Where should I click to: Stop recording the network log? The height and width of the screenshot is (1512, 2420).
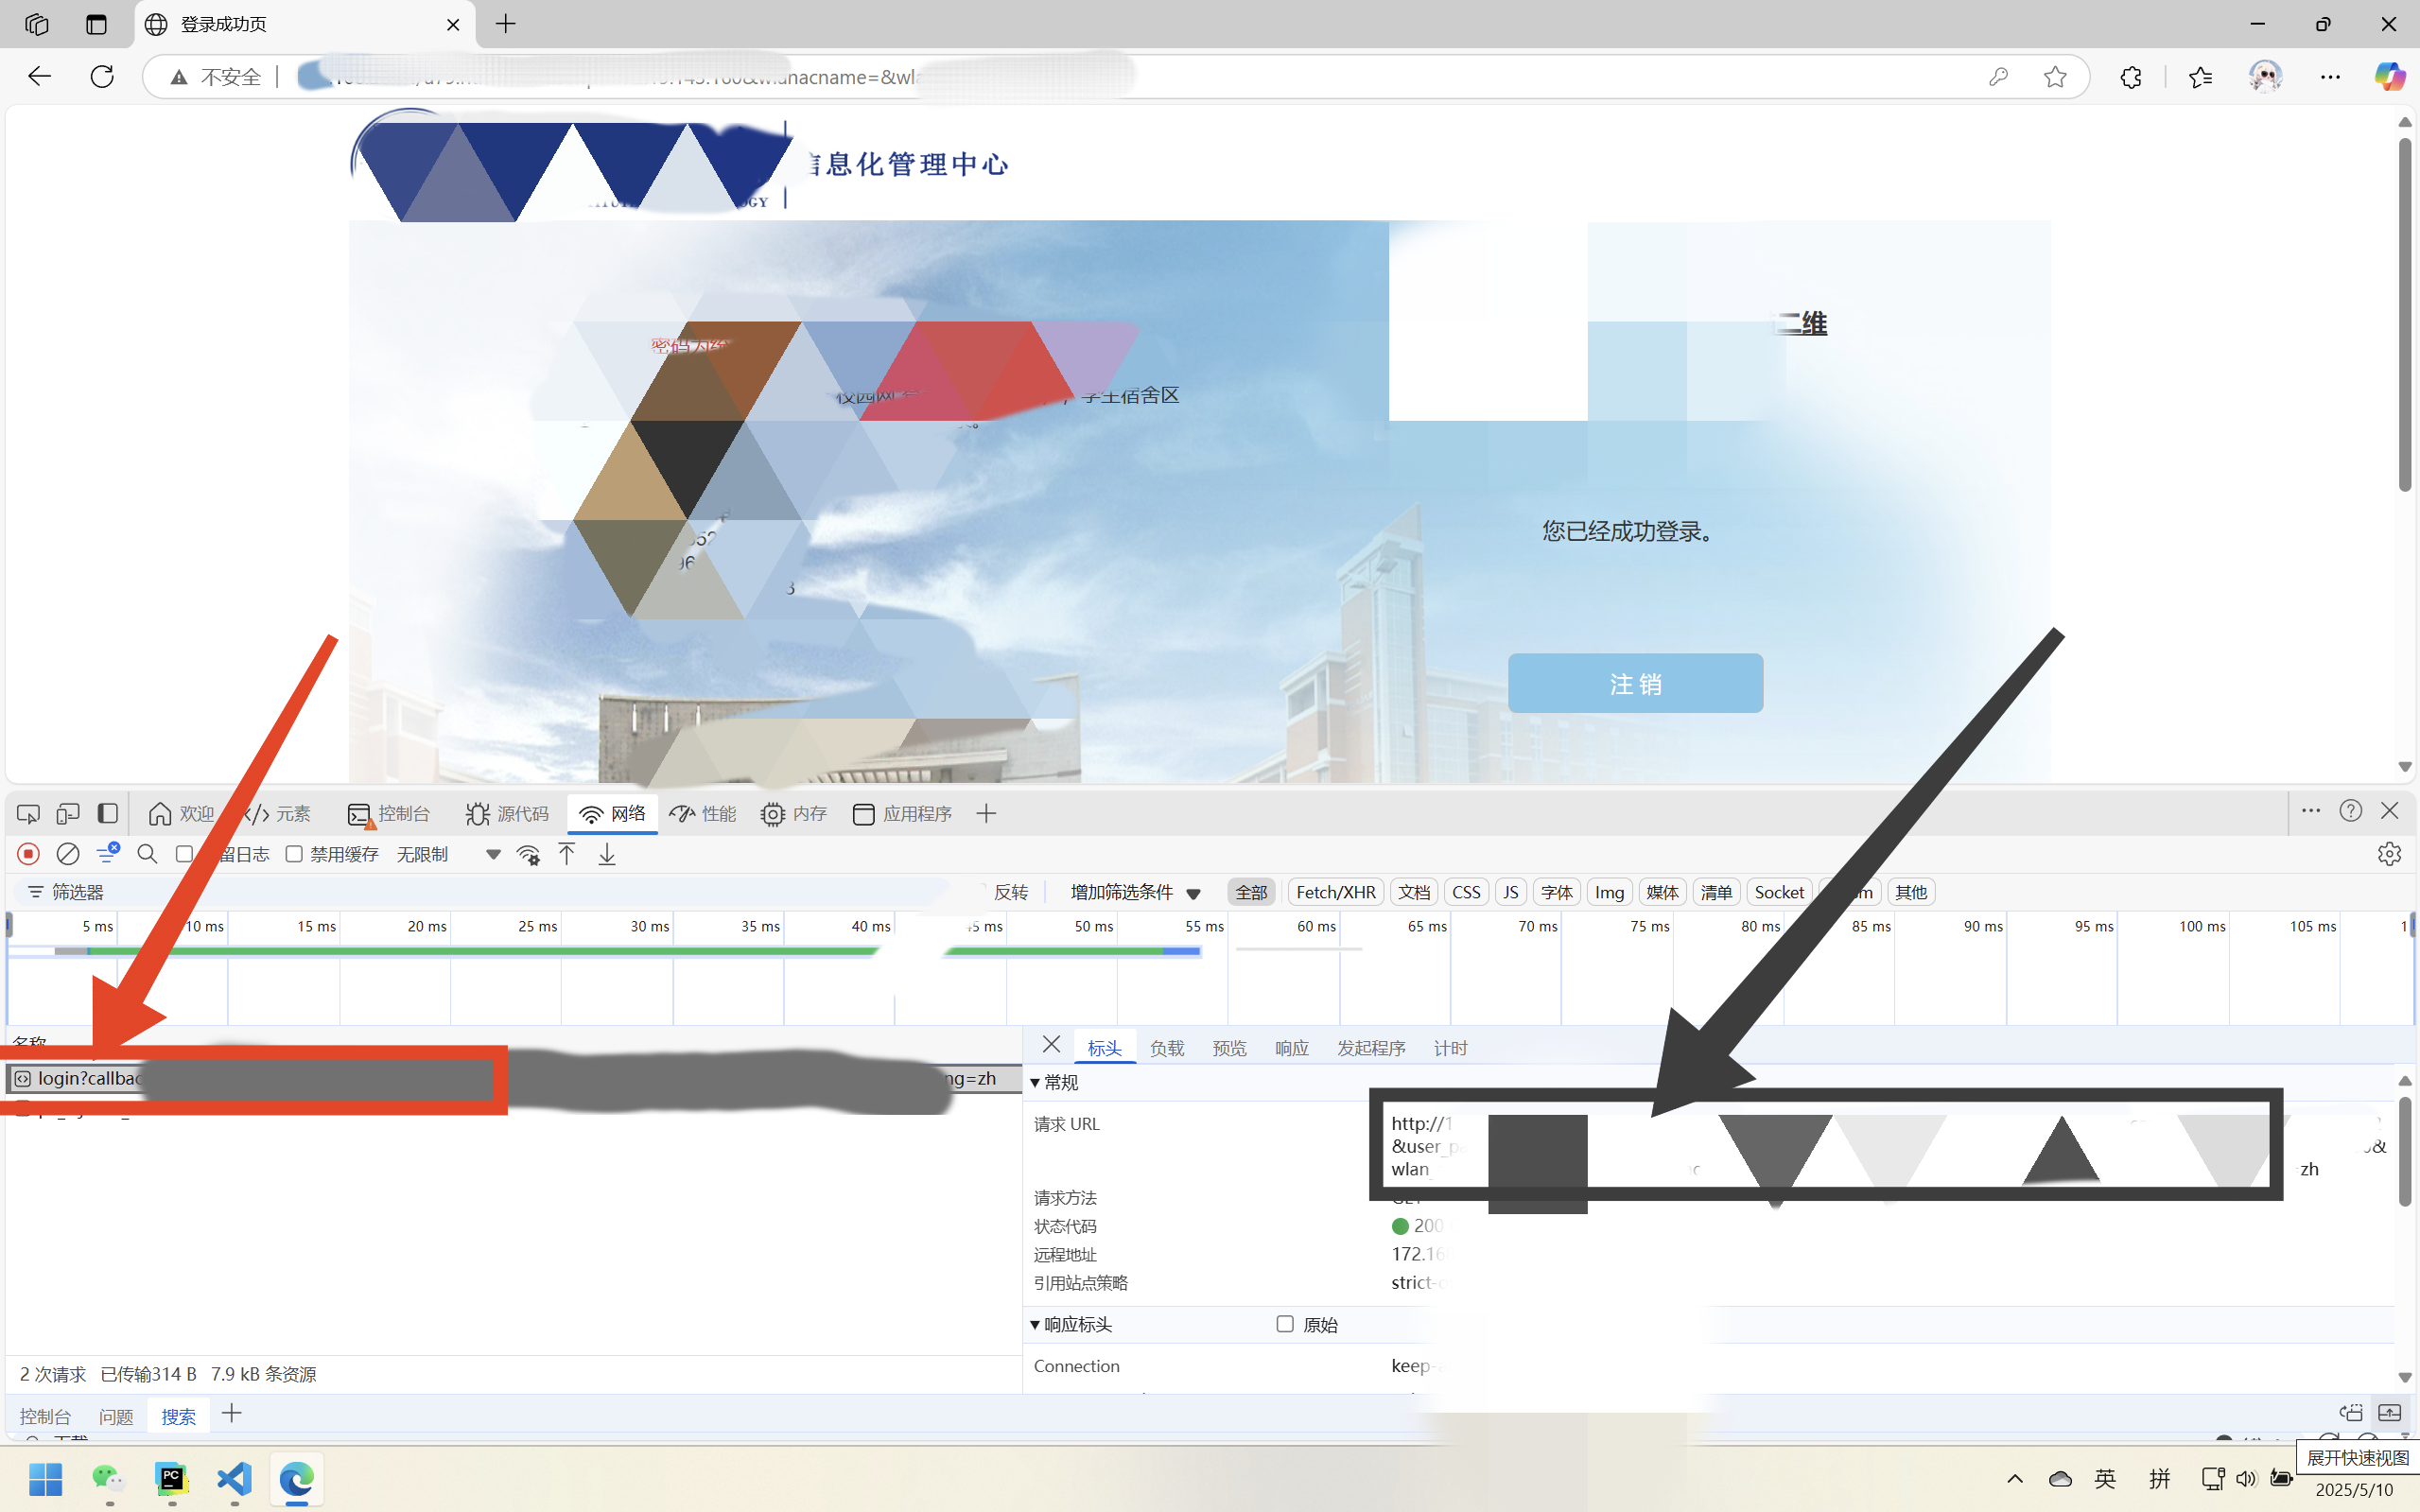[28, 854]
